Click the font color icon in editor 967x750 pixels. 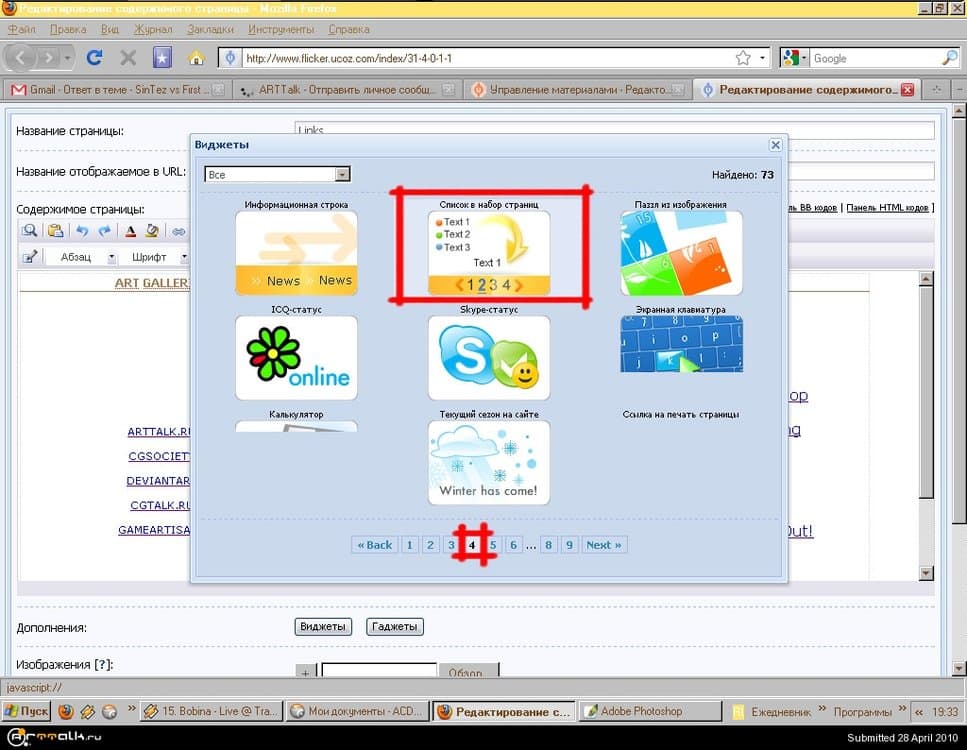pos(130,231)
